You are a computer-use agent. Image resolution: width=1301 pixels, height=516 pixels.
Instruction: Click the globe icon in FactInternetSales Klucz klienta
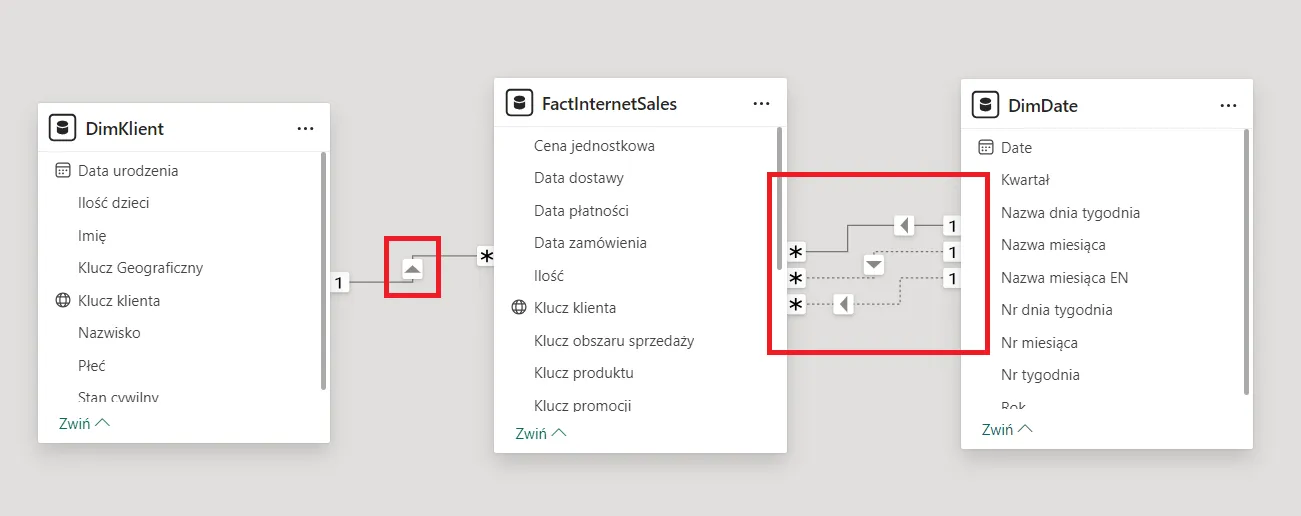519,308
